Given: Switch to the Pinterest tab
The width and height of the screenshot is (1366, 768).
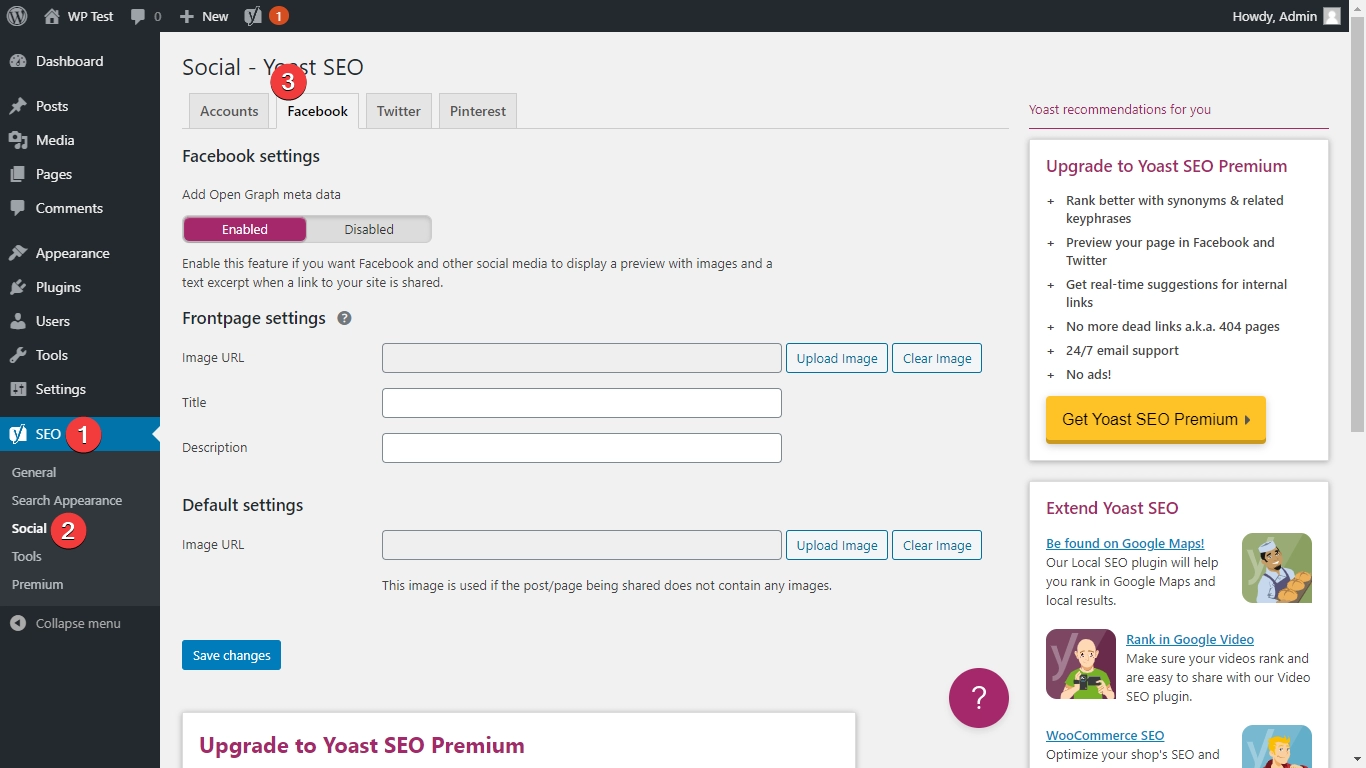Looking at the screenshot, I should click(478, 111).
